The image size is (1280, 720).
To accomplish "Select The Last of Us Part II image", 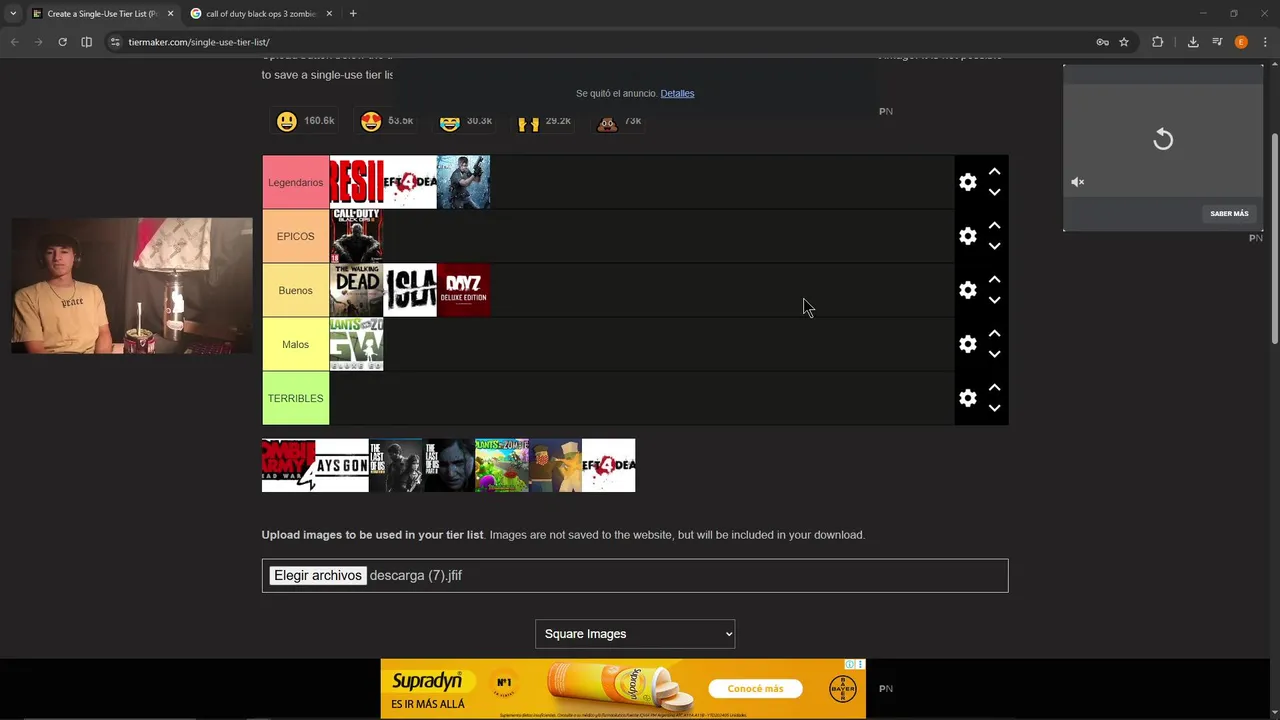I will click(449, 465).
